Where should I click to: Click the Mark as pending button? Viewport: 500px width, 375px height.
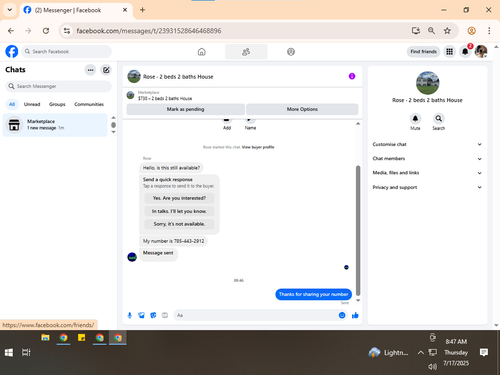[x=186, y=109]
